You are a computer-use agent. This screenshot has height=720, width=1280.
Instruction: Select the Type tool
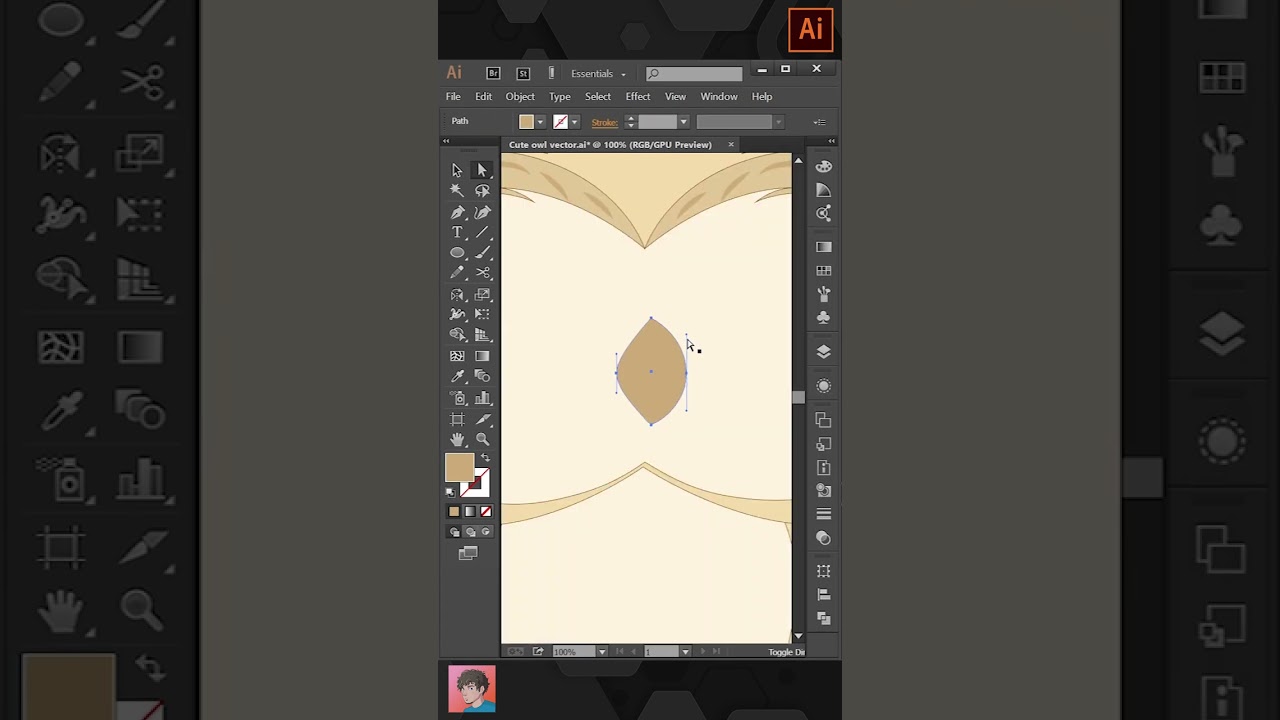(x=457, y=232)
